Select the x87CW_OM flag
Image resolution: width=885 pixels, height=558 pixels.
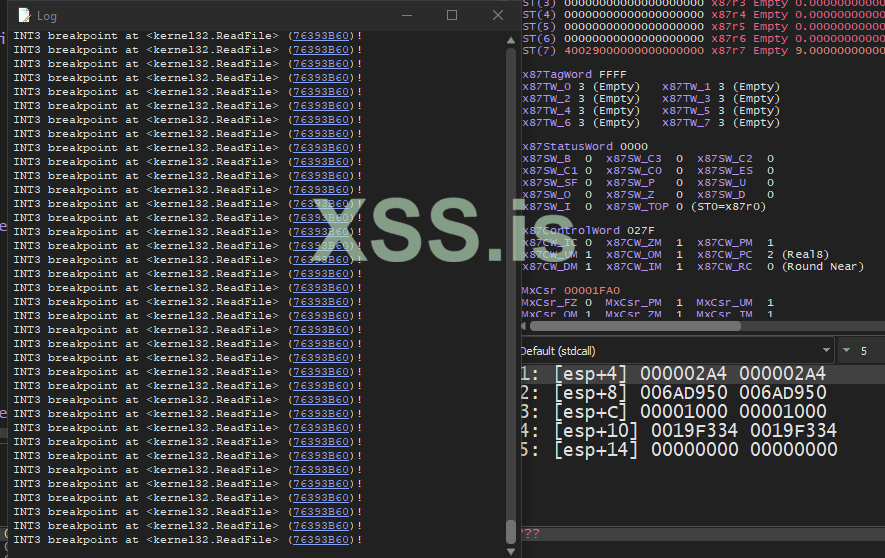[x=645, y=254]
